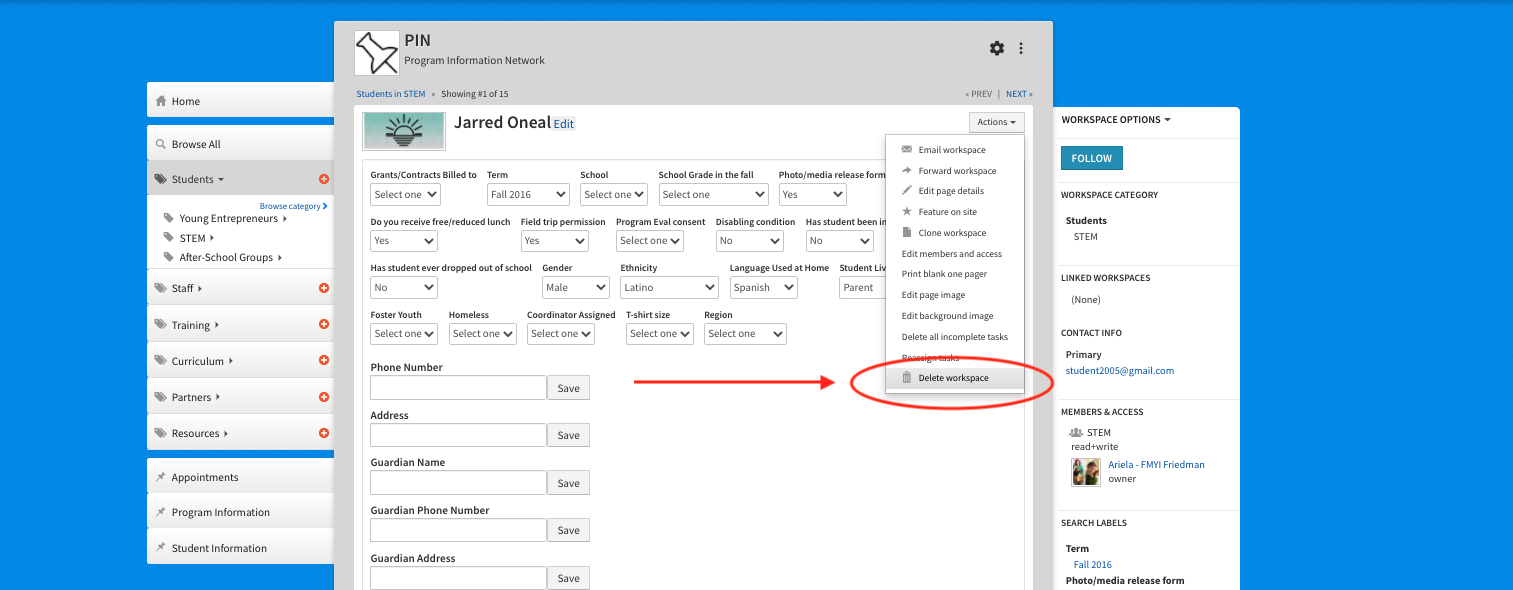Click Edit link next to Jarred Oneal
Screen dimensions: 1513x590
(564, 124)
